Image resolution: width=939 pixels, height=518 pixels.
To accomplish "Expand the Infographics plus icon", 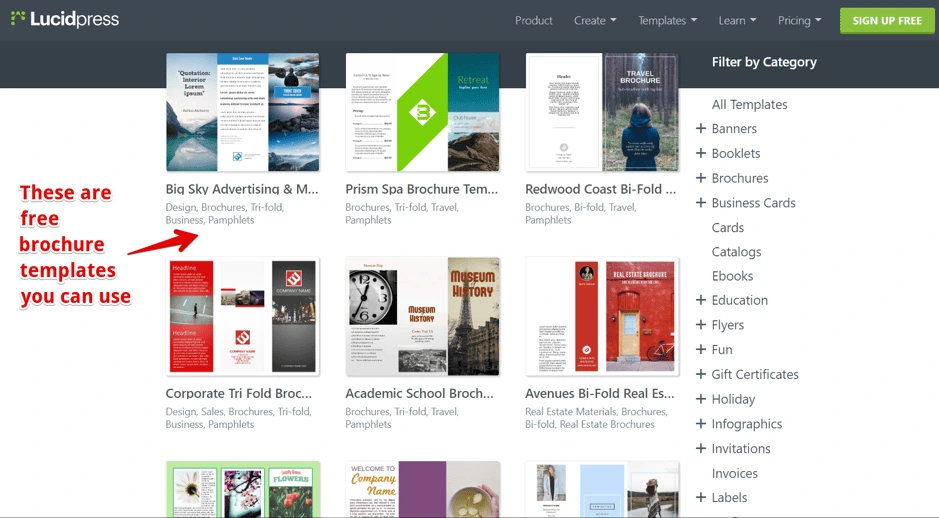I will click(701, 423).
